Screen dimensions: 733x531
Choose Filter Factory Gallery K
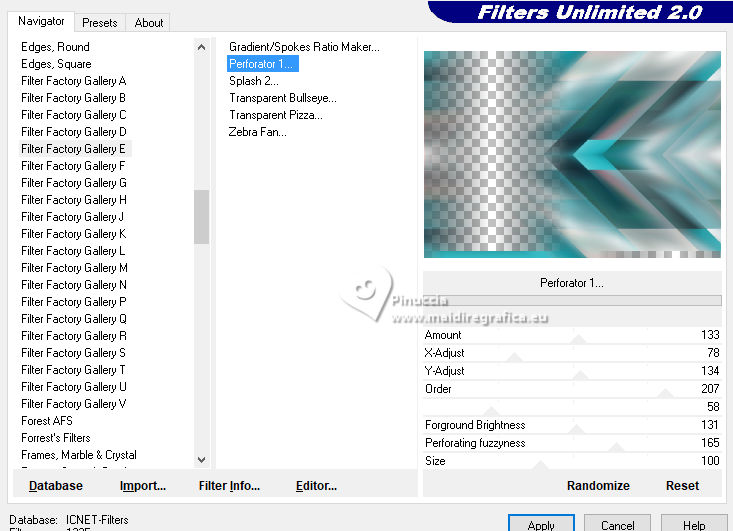[73, 234]
